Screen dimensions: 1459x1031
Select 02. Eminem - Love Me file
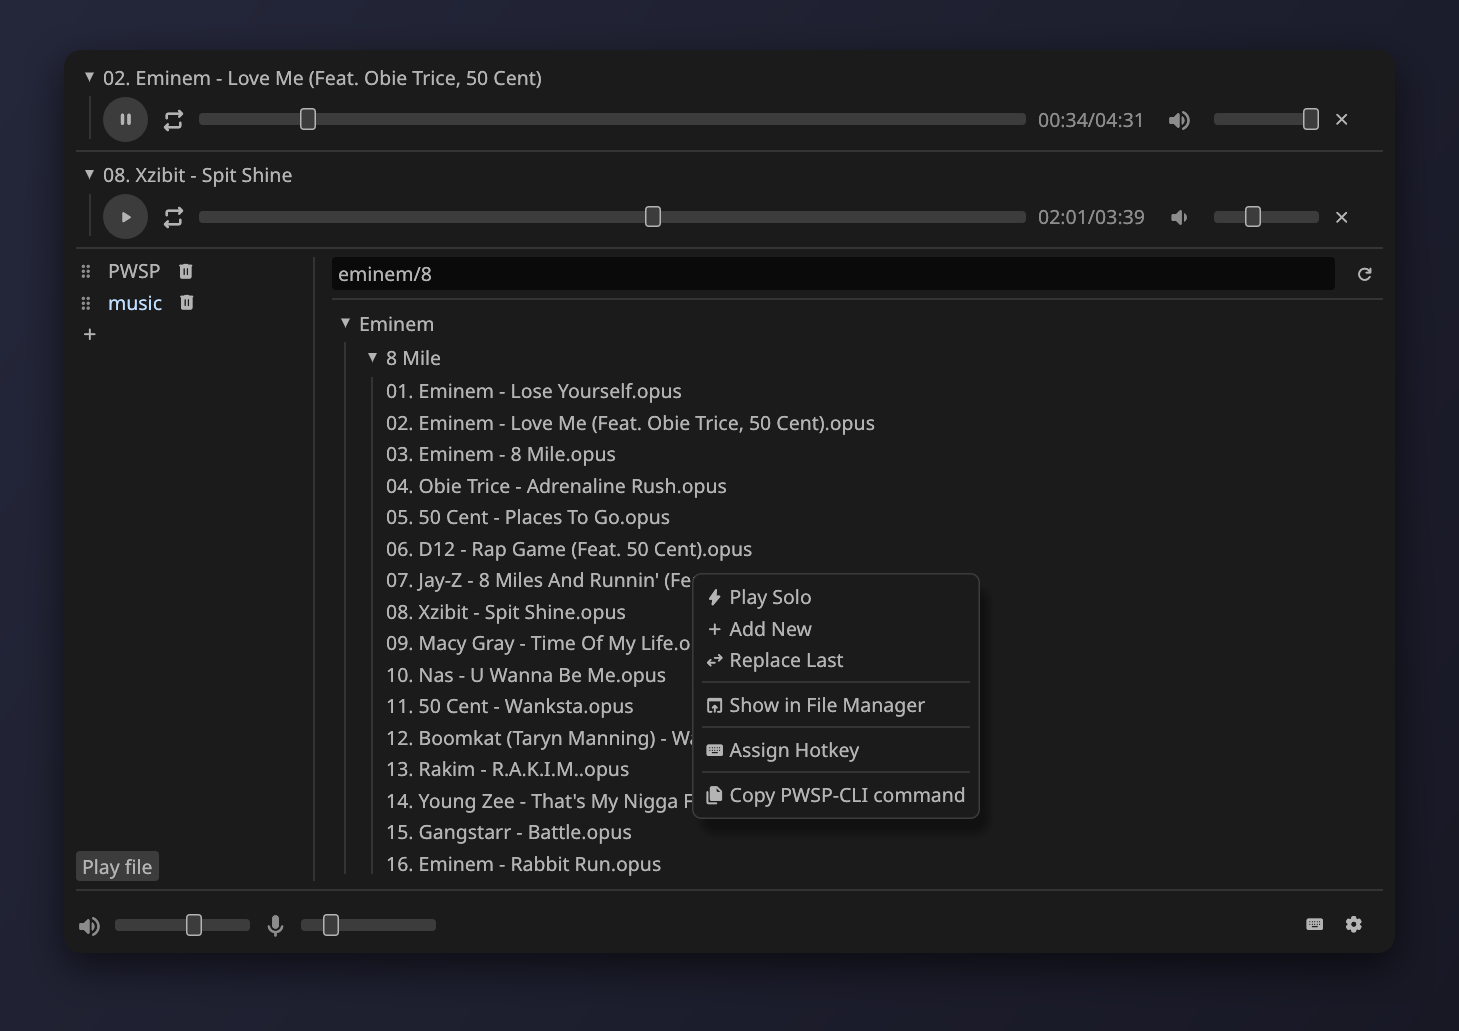[x=630, y=423]
